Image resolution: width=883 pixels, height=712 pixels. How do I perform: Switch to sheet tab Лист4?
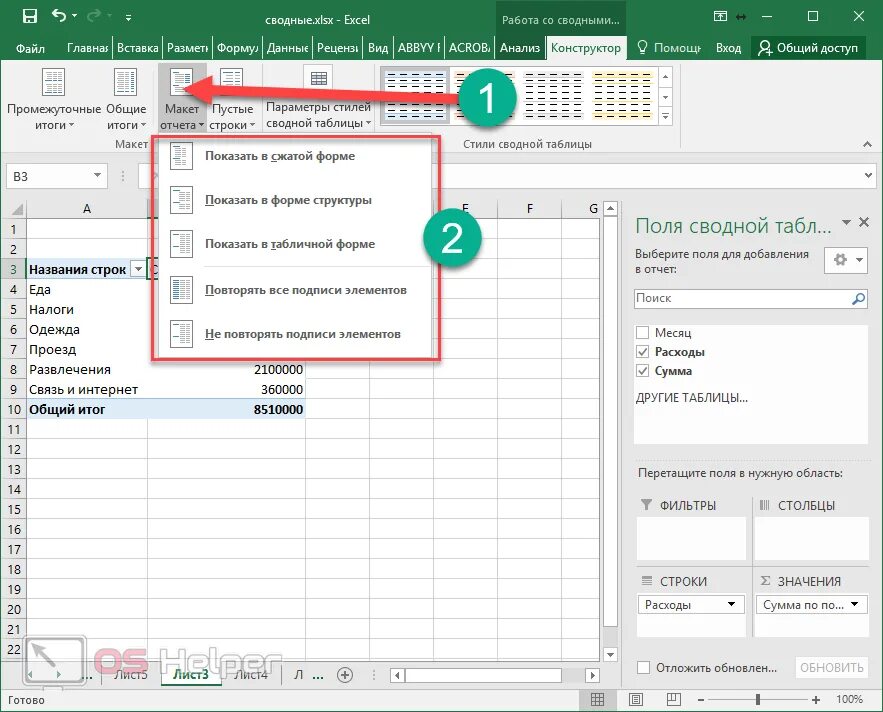(251, 674)
